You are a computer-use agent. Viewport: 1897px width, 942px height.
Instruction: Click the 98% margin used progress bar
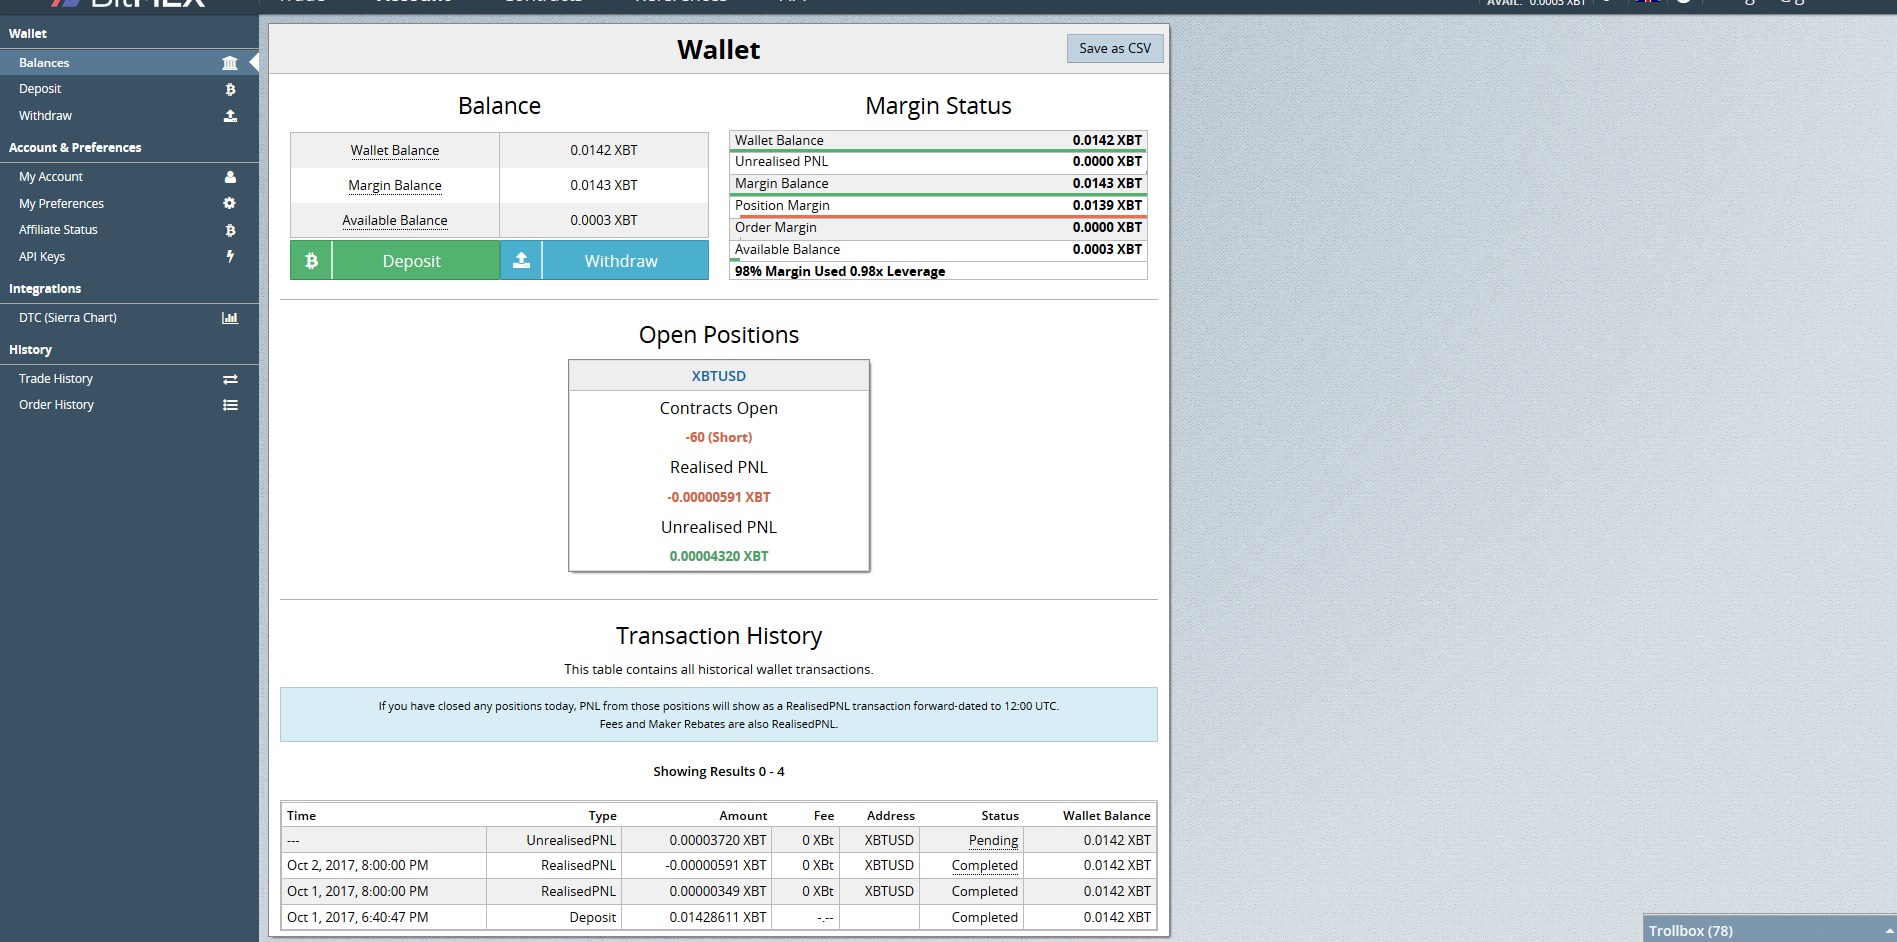pyautogui.click(x=937, y=271)
